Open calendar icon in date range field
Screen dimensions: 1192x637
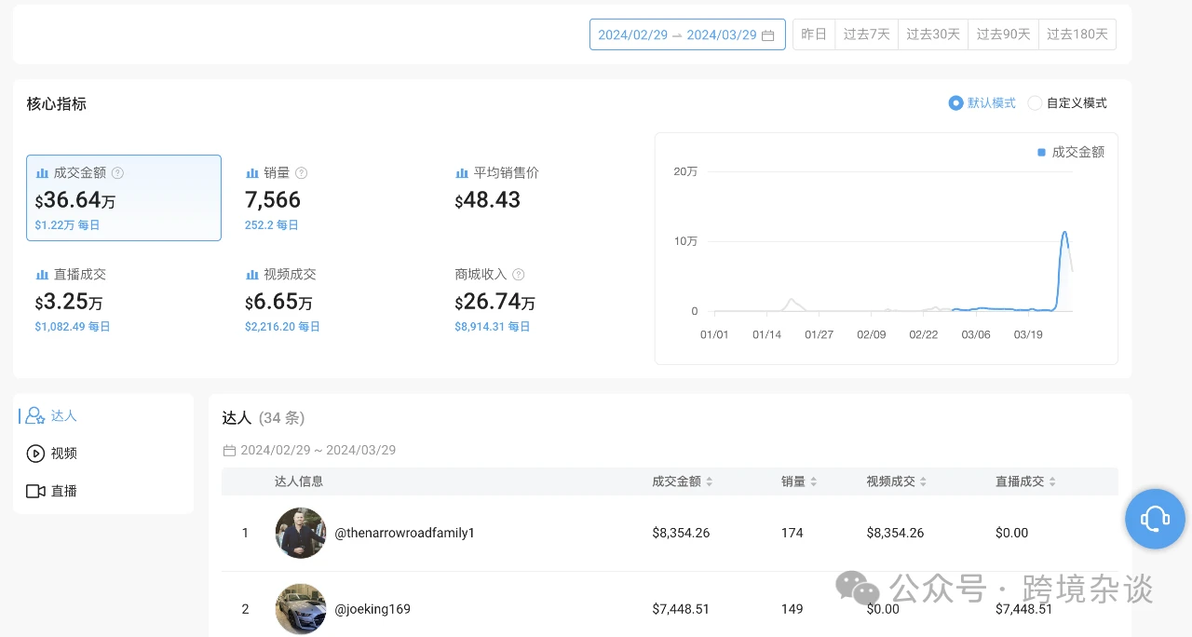point(768,35)
